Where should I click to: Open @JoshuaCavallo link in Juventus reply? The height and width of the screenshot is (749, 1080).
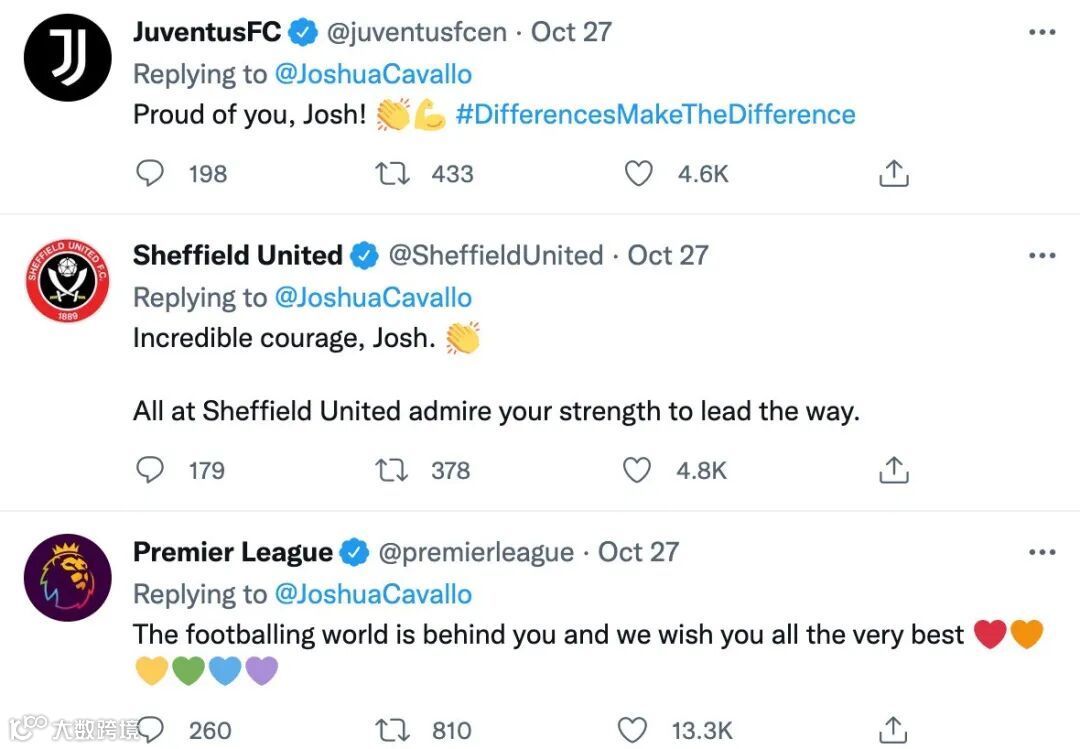[x=373, y=74]
